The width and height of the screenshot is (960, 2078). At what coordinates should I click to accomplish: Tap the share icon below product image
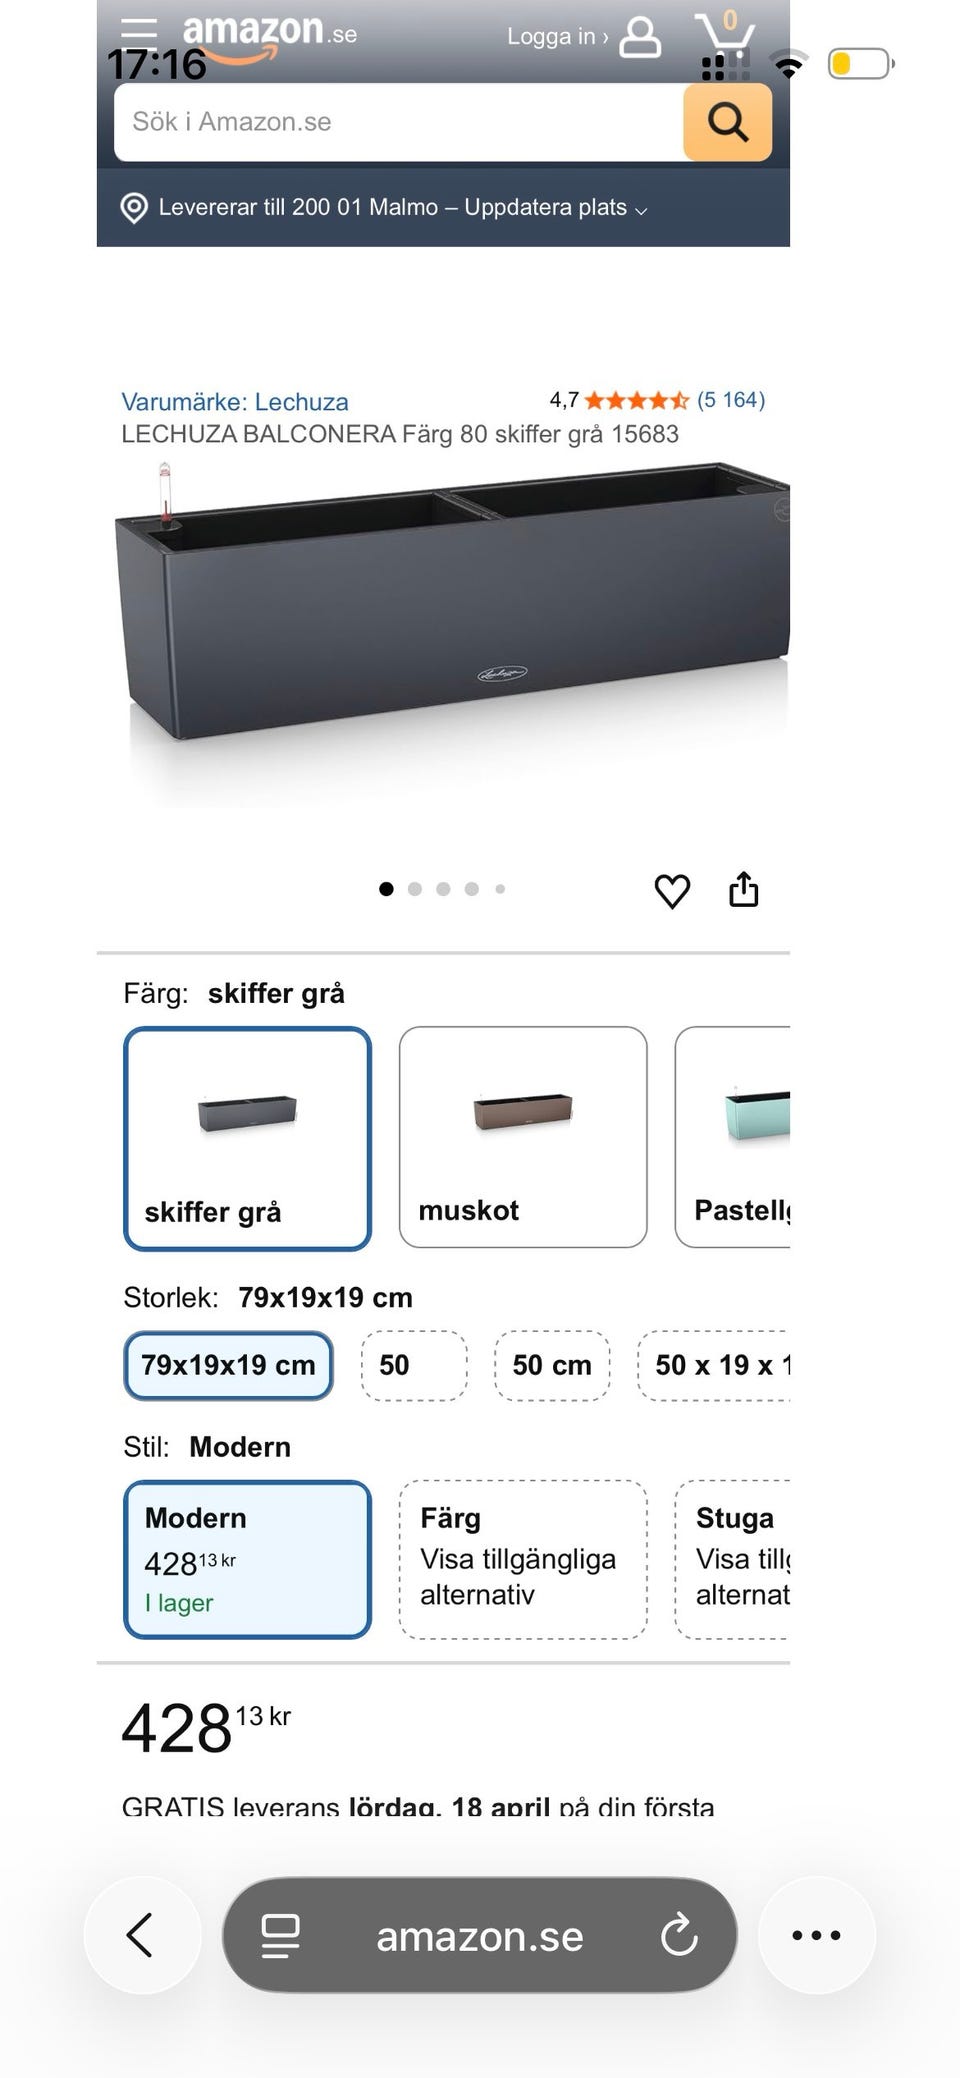(x=743, y=889)
